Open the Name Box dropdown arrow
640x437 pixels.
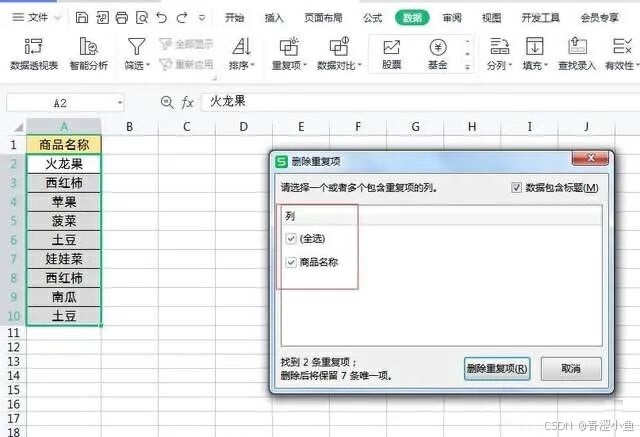(120, 102)
